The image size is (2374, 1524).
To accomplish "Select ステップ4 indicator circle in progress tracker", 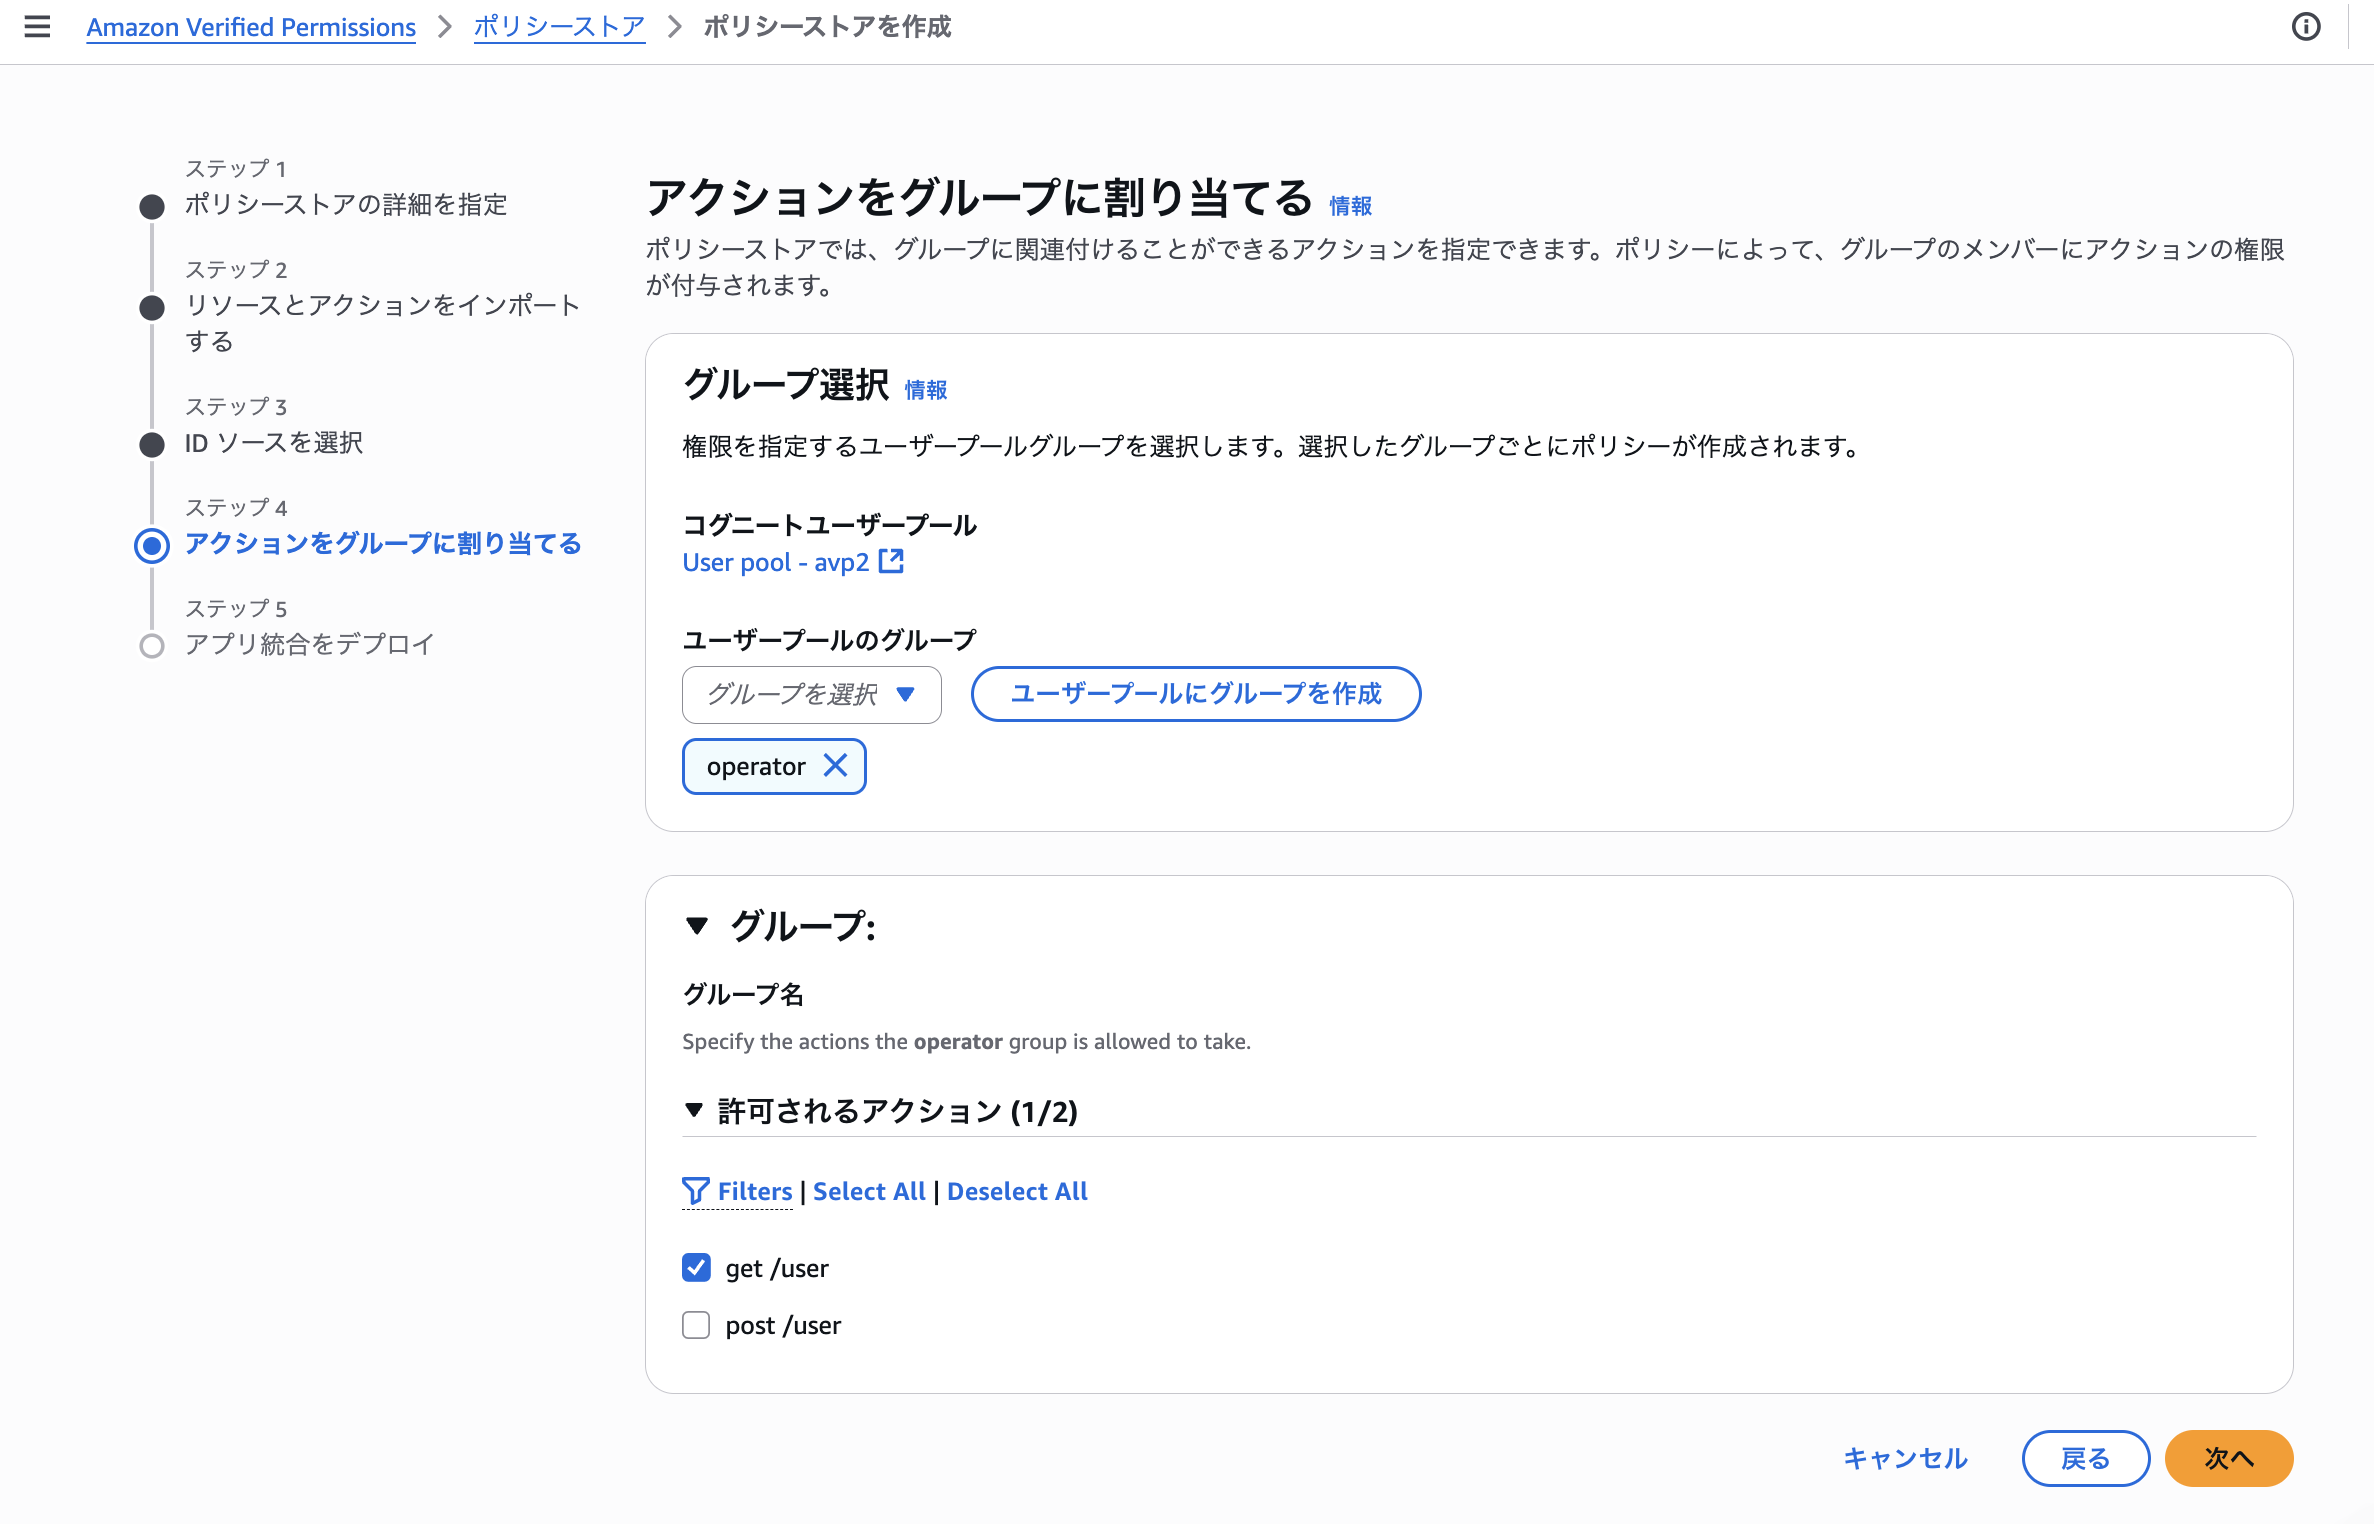I will (151, 545).
